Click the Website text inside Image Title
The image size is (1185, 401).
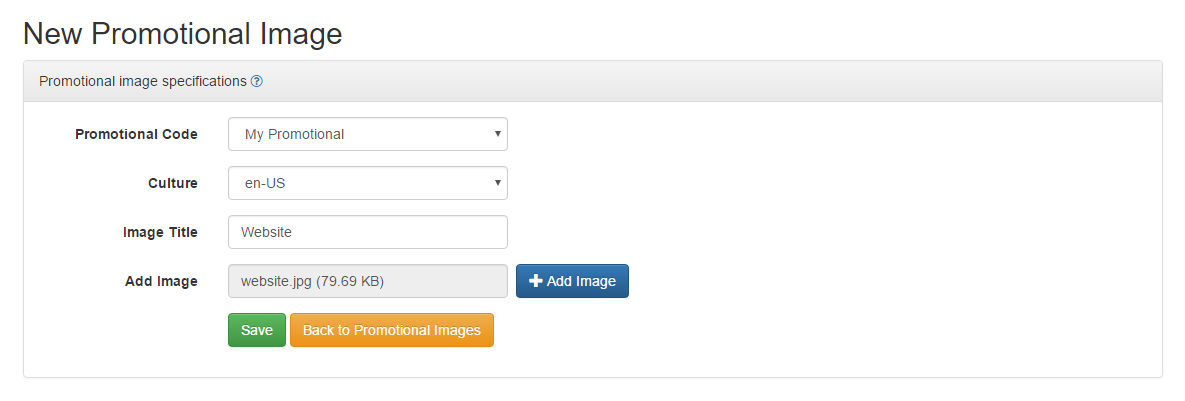266,233
